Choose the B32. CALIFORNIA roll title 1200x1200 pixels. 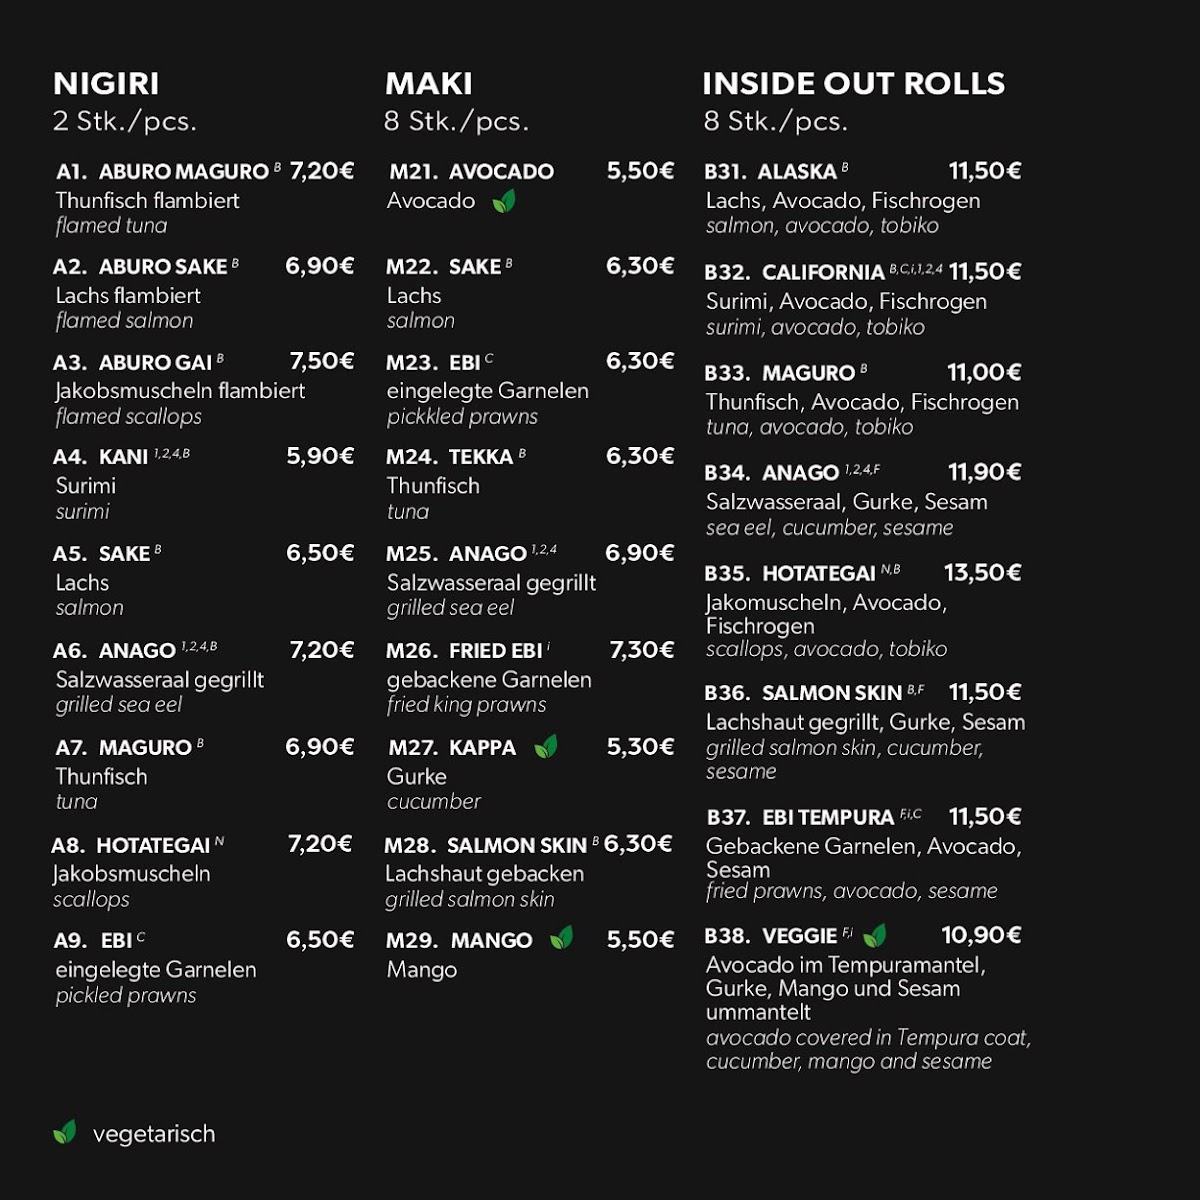(794, 273)
